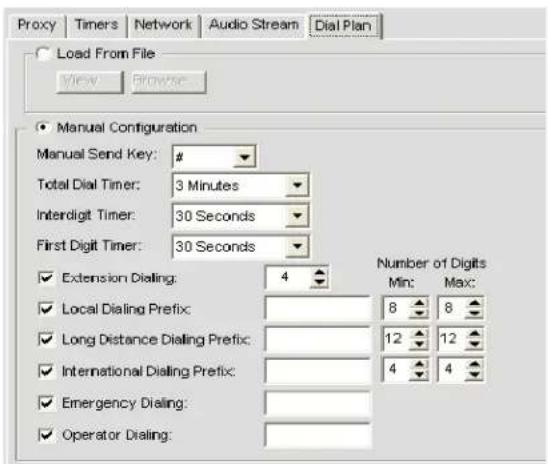Open the Manual Send Key dropdown
548x464 pixels.
point(244,157)
